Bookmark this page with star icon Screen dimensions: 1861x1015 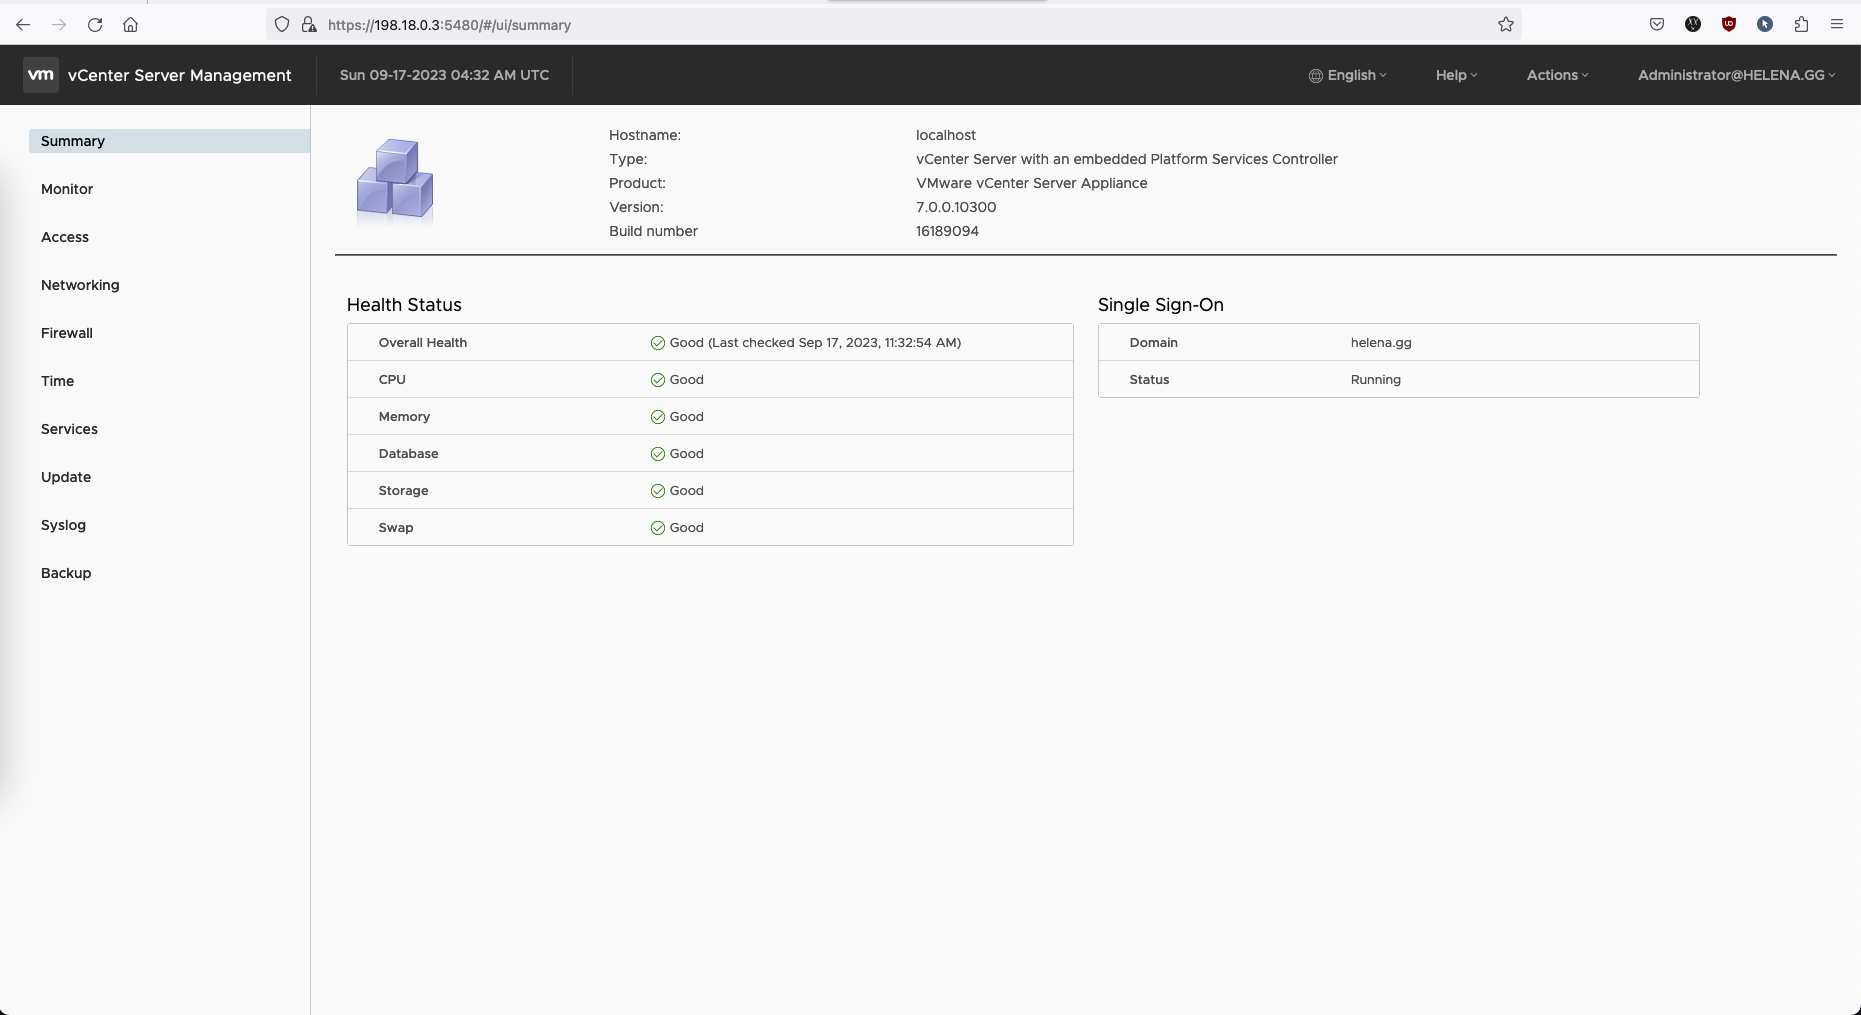[1505, 25]
